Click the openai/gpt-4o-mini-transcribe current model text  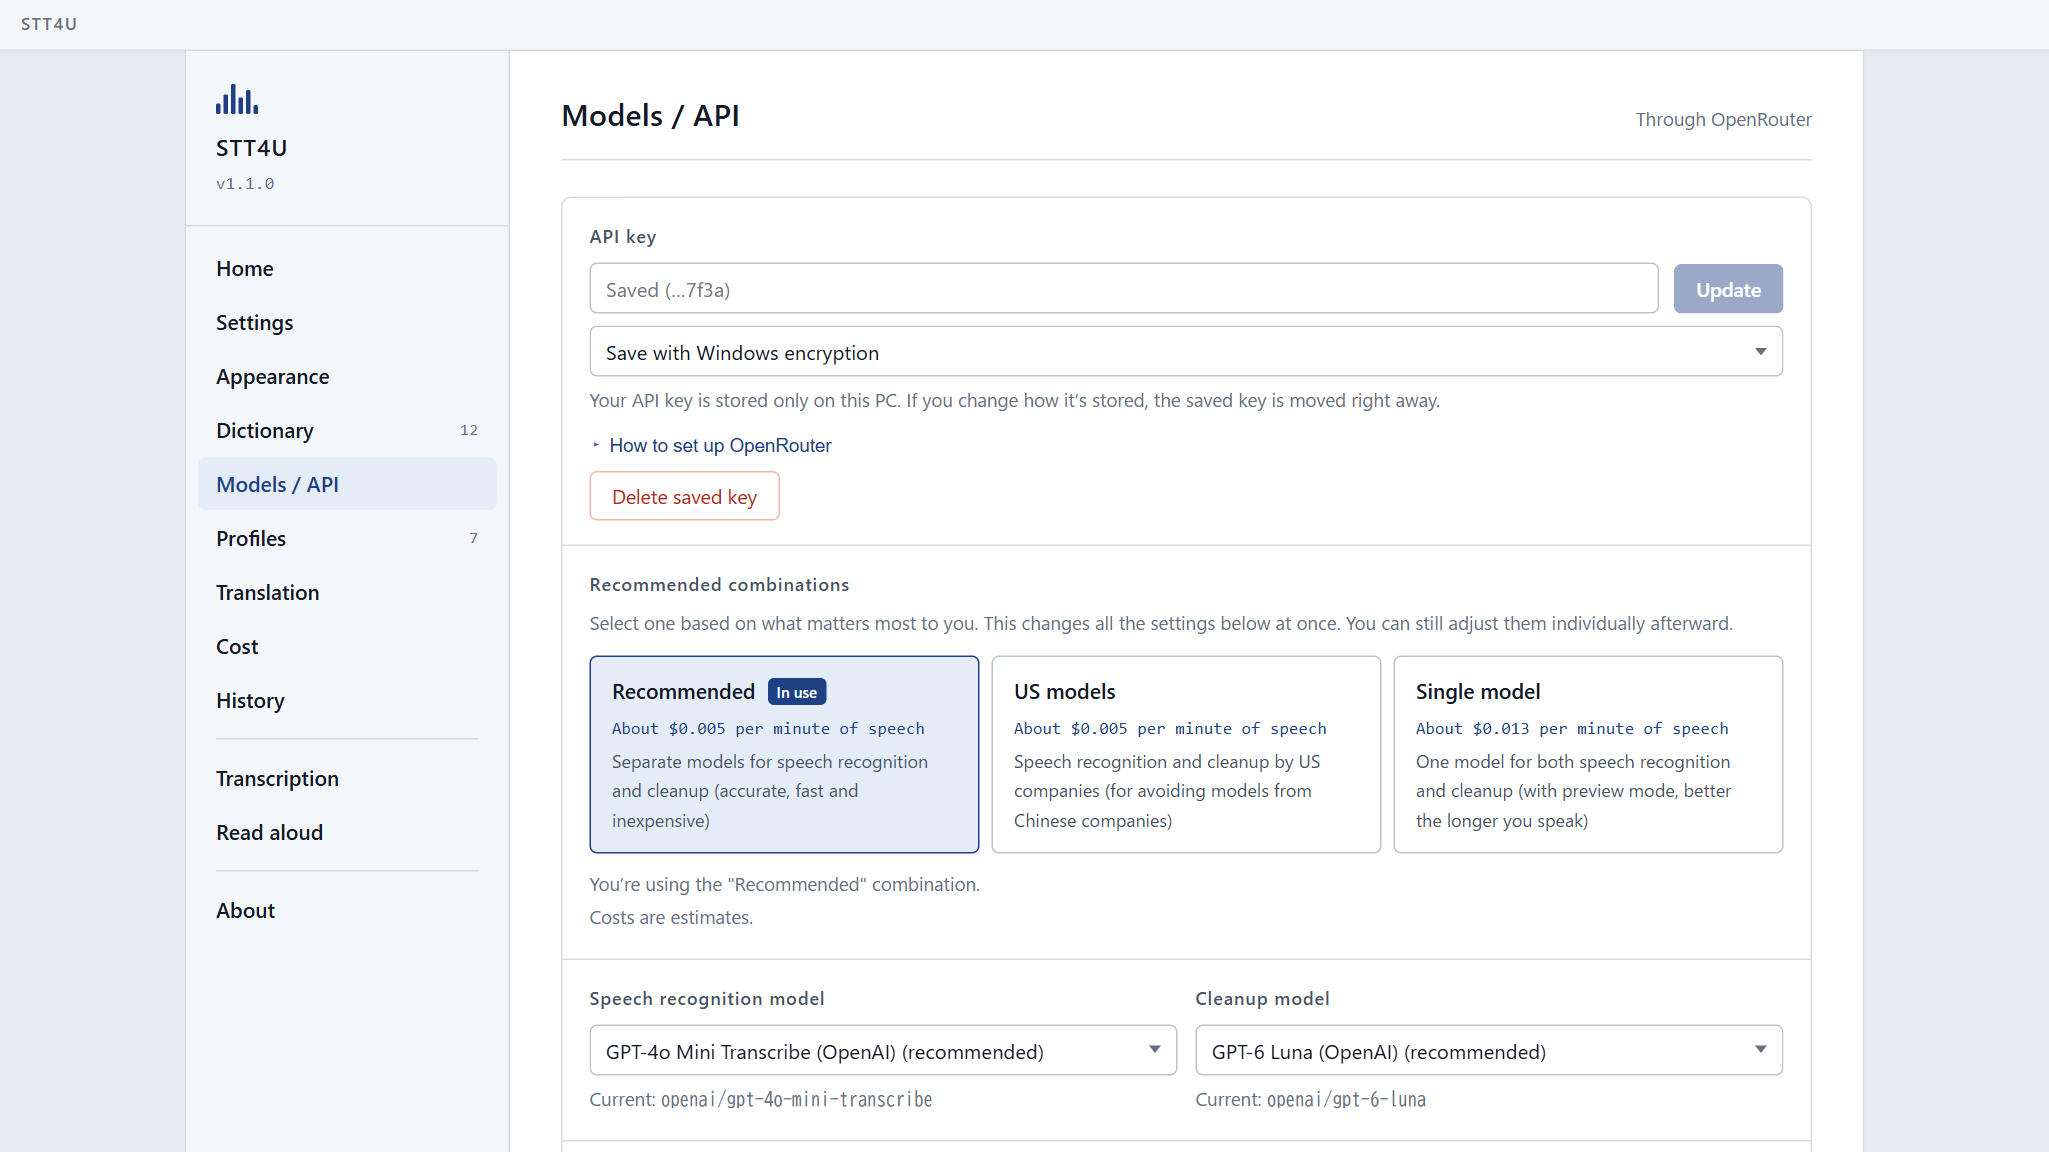pyautogui.click(x=797, y=1099)
